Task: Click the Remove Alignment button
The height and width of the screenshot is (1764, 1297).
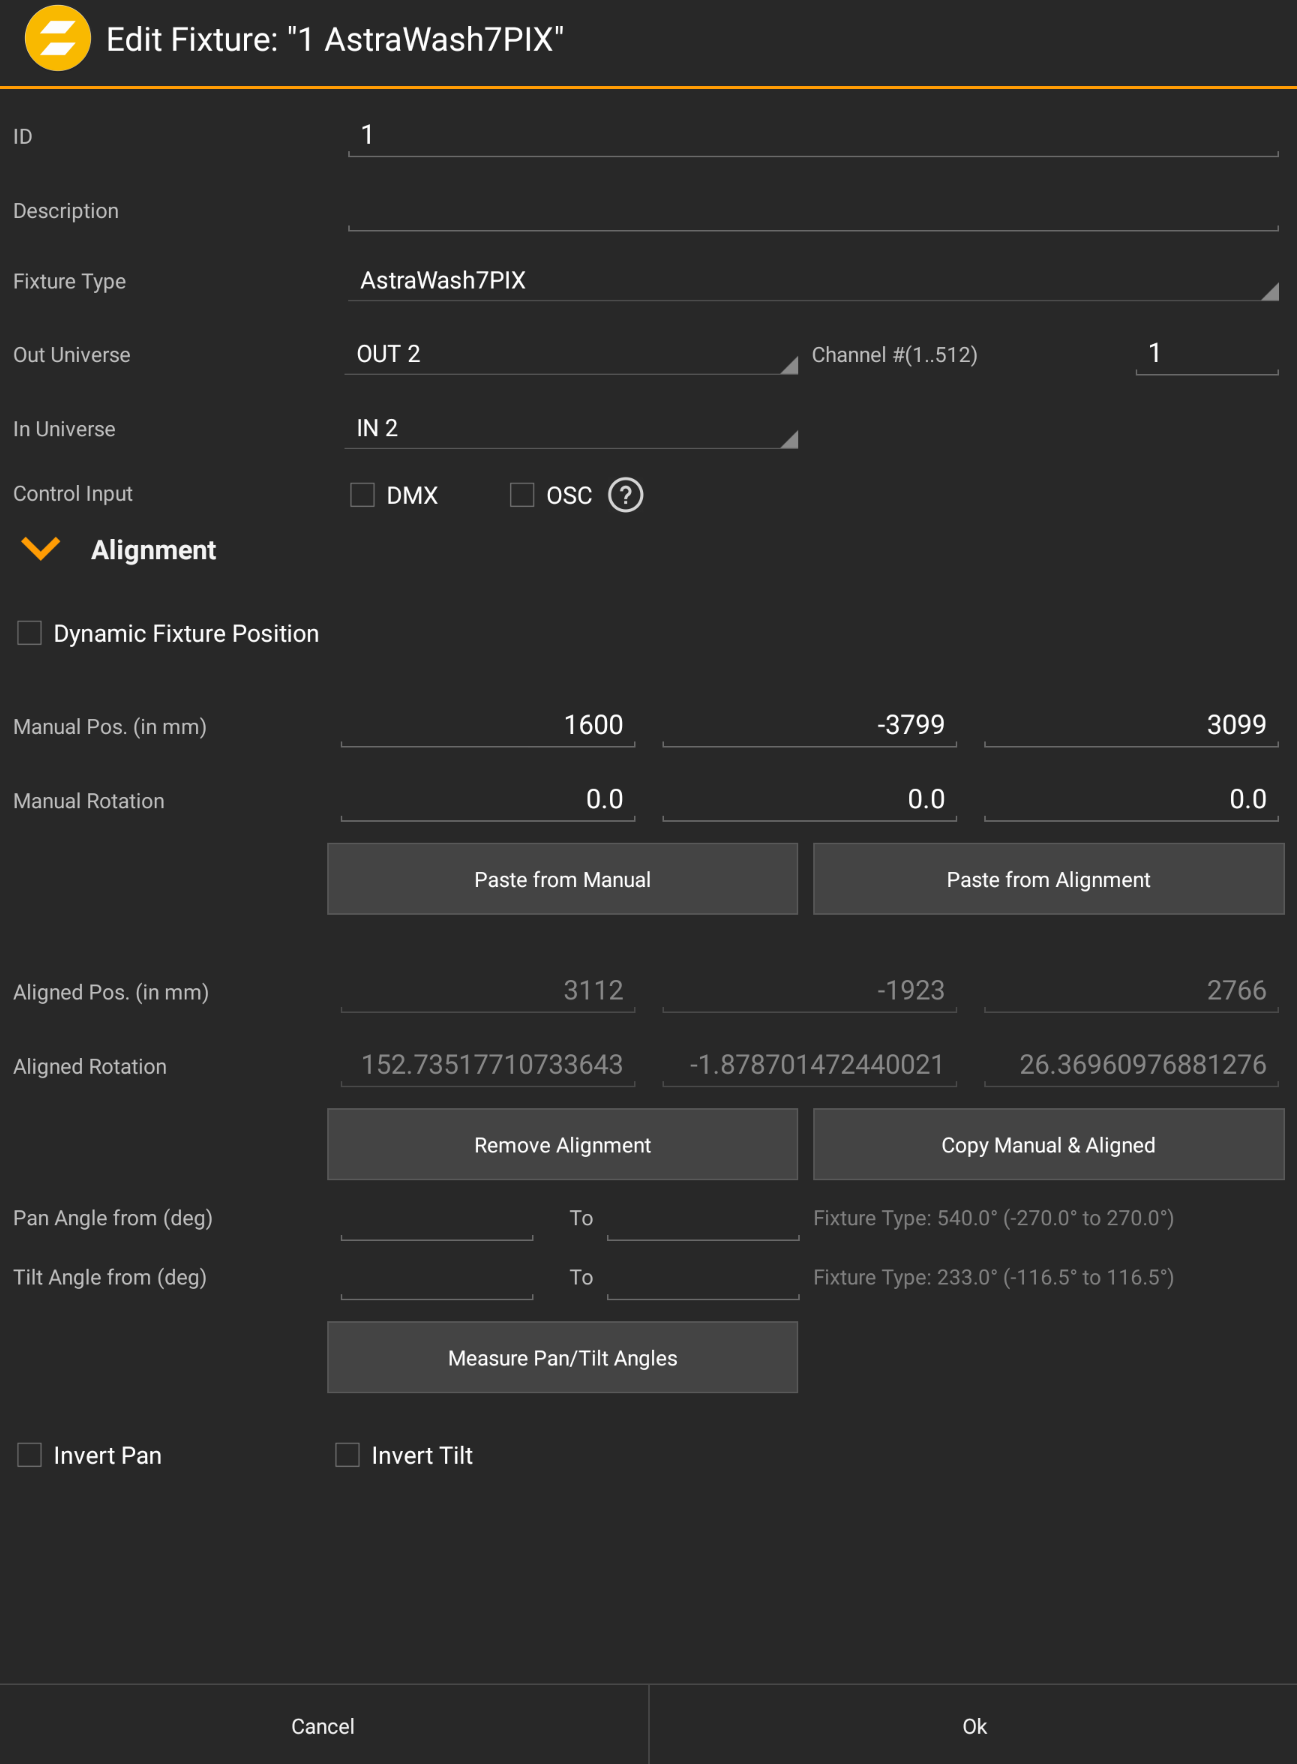Action: [562, 1145]
